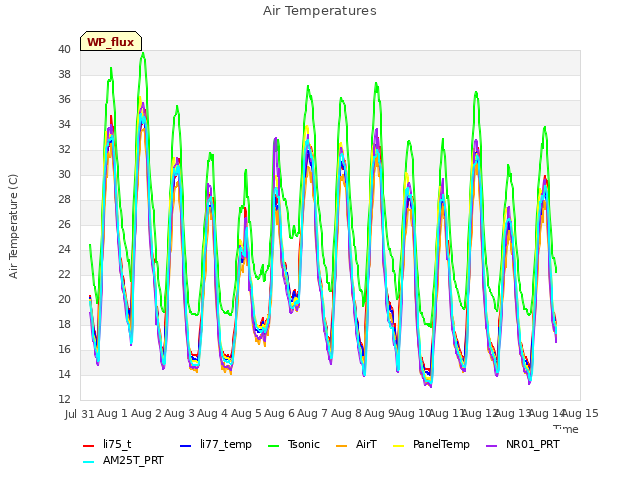This screenshot has width=640, height=480.
Task: Click the WP_flux annotation label
Action: click(111, 42)
